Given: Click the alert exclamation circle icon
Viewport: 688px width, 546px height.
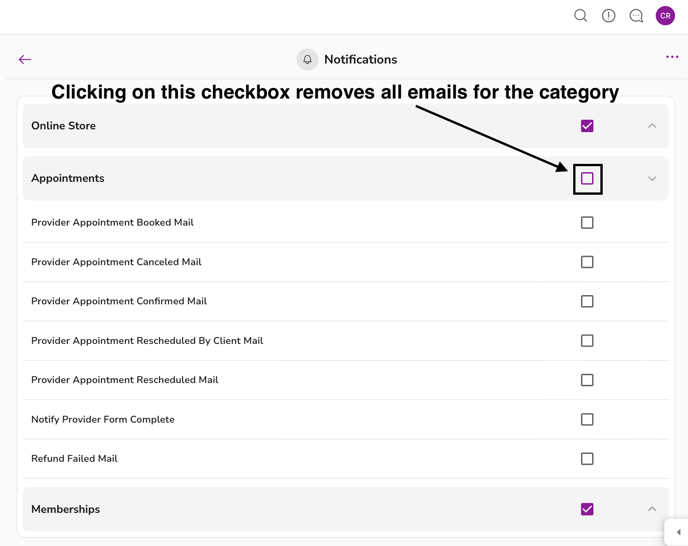Looking at the screenshot, I should coord(608,16).
